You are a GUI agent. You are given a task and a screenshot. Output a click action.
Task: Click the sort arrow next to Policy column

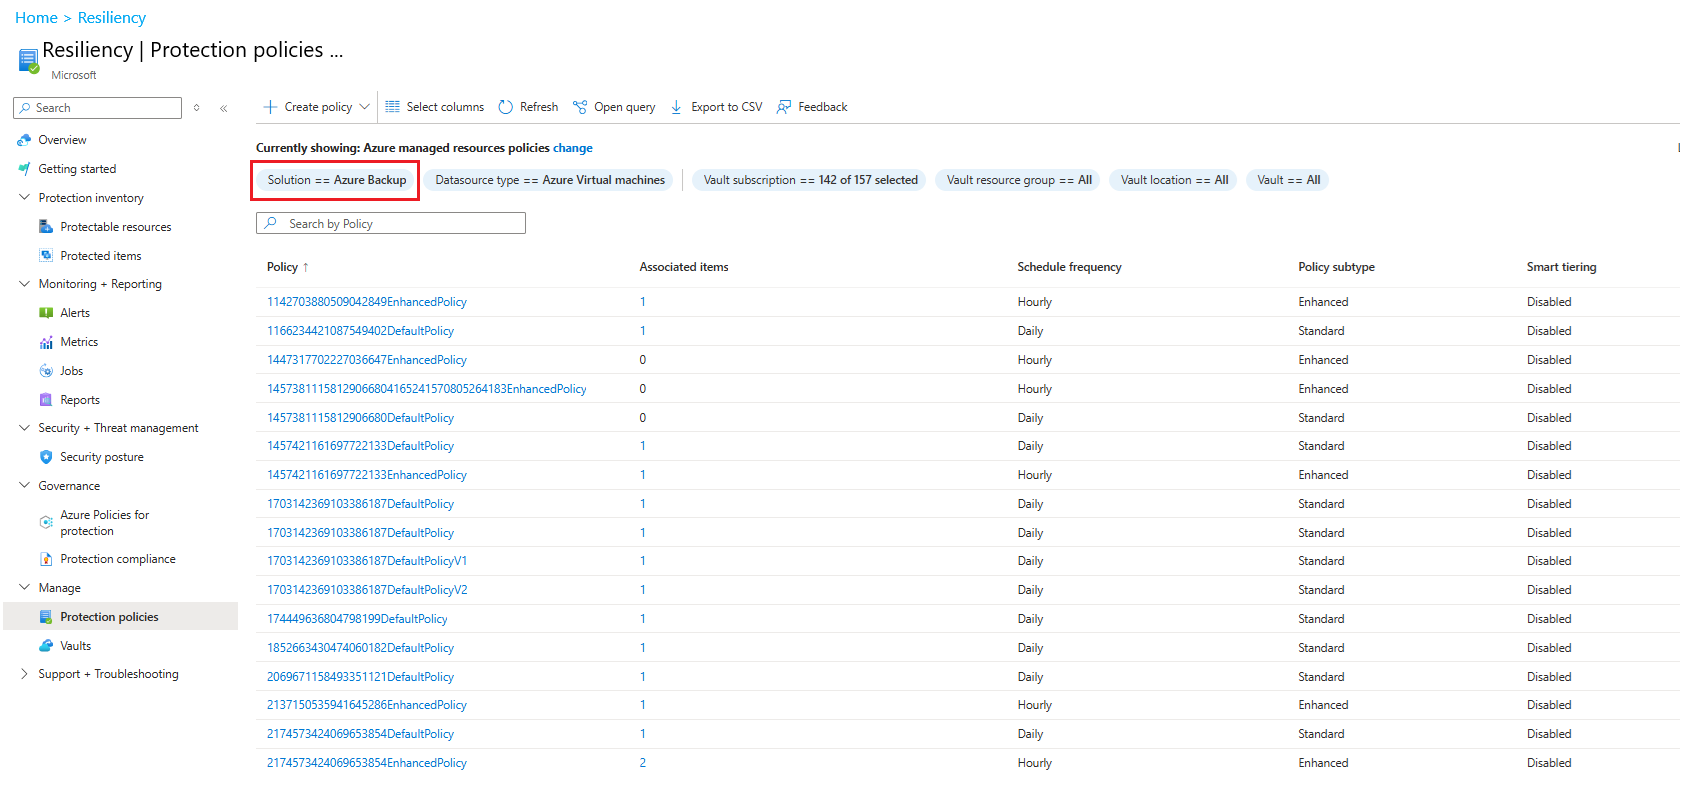coord(306,267)
